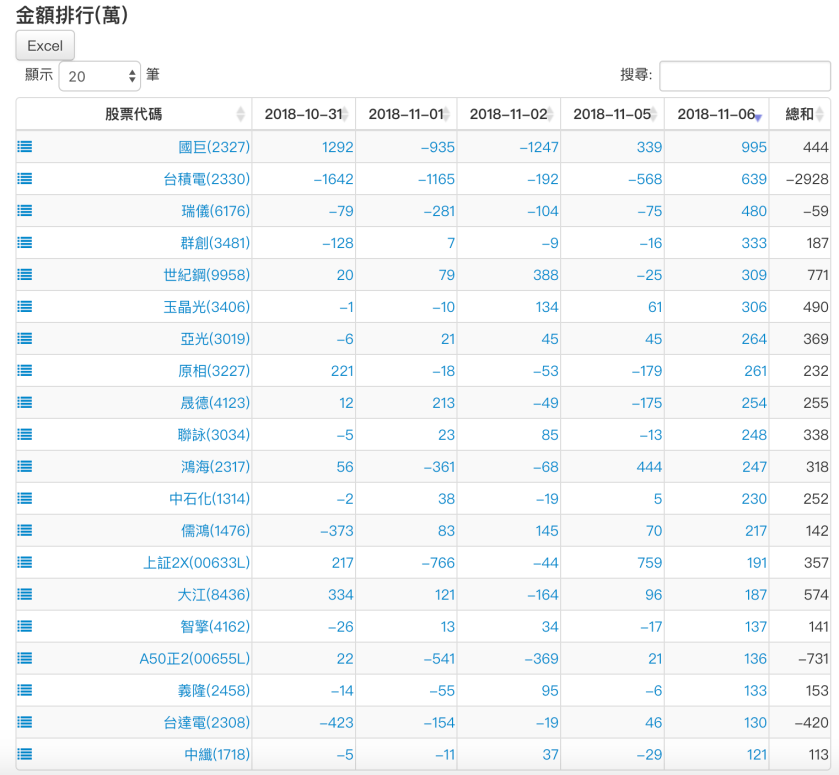Viewport: 839px width, 775px height.
Task: Open the detail icon for 大江(8436)
Action: coord(23,594)
